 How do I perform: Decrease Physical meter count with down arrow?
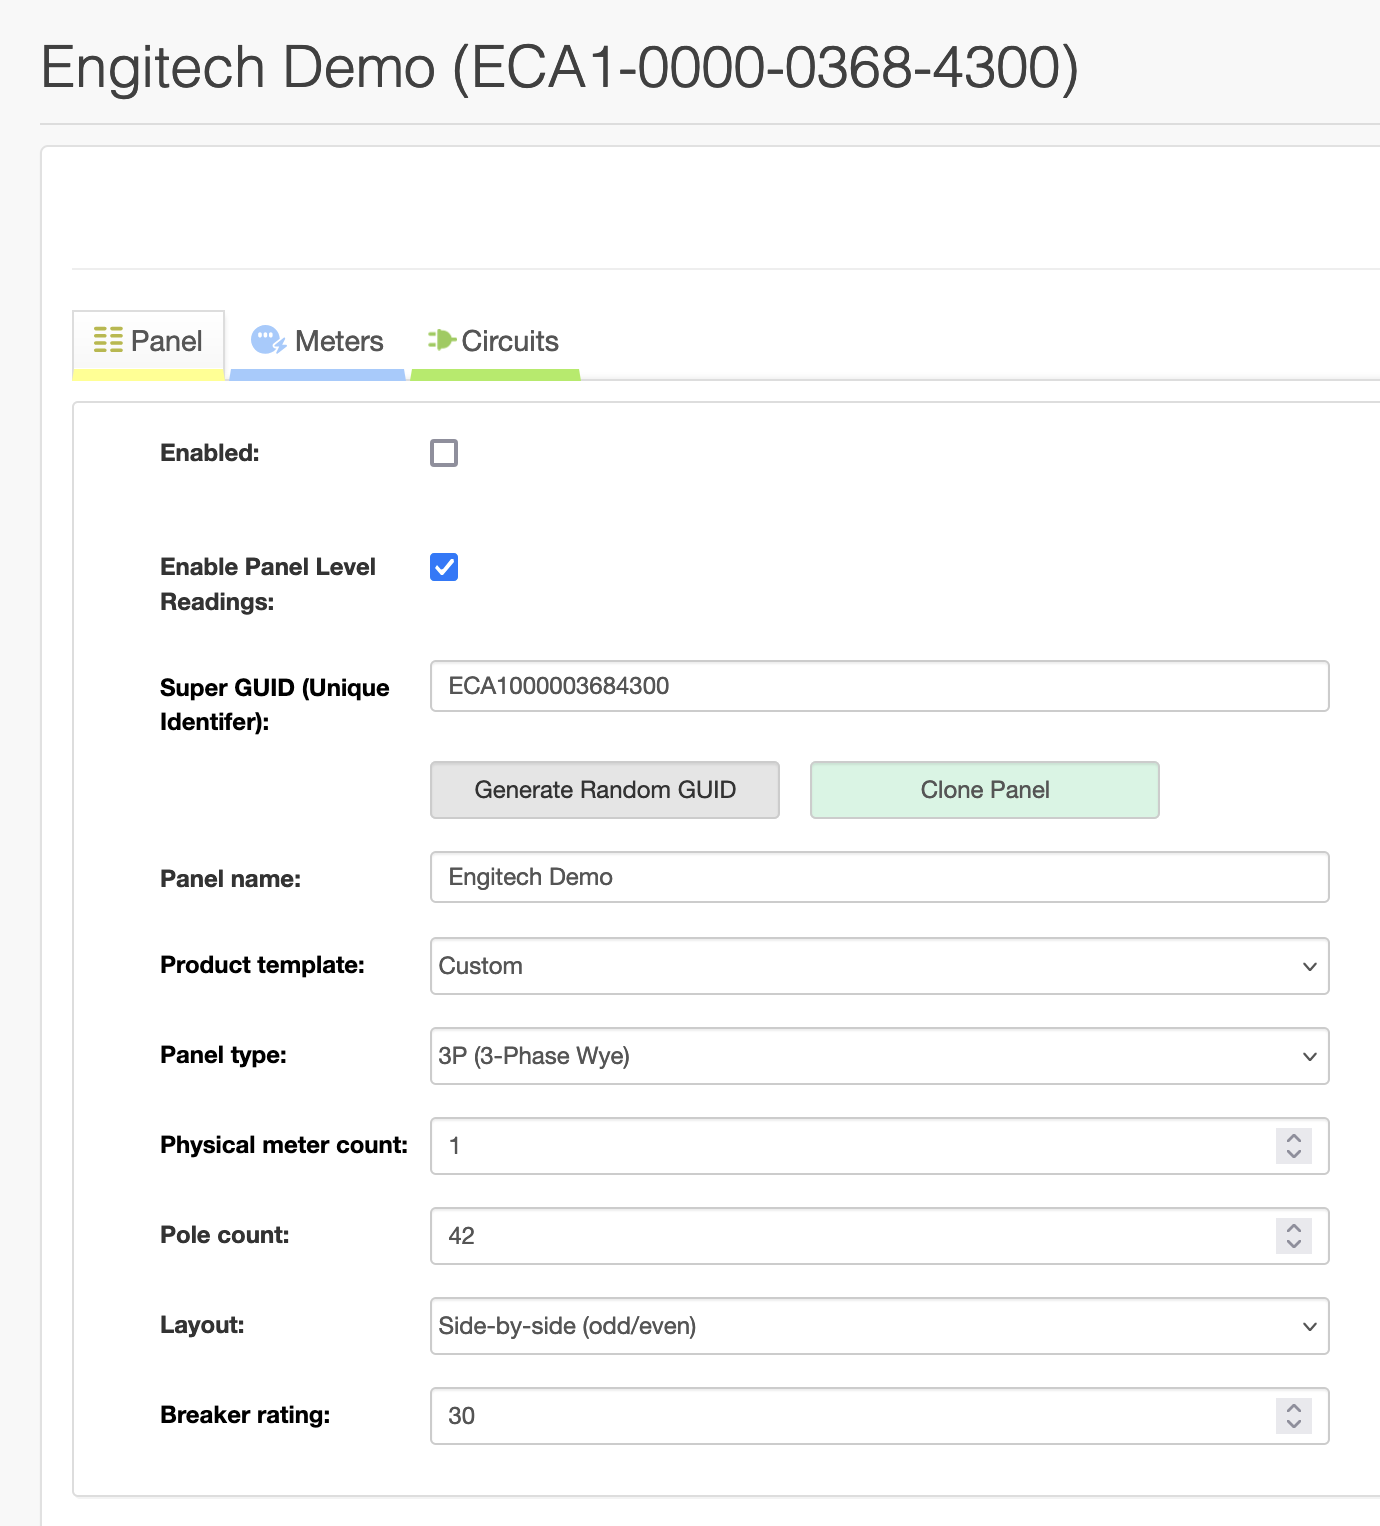tap(1293, 1154)
